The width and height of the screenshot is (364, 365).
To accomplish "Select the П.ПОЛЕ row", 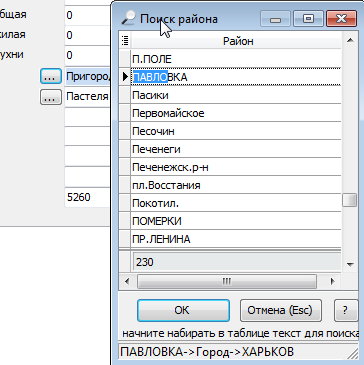I will pyautogui.click(x=236, y=59).
